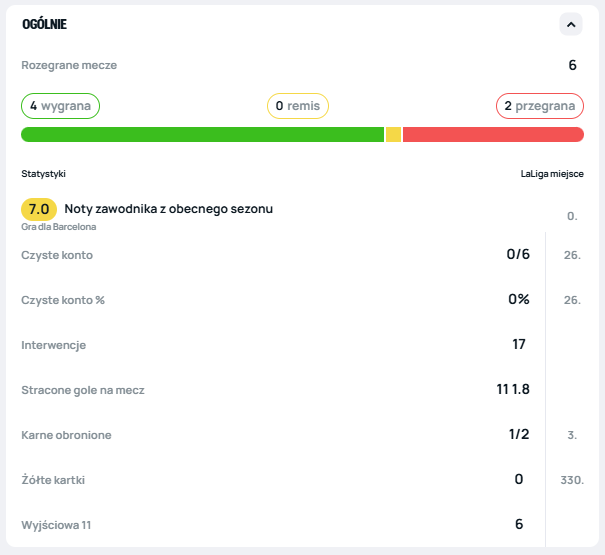Click the Gra dla Barcelona text

[59, 227]
